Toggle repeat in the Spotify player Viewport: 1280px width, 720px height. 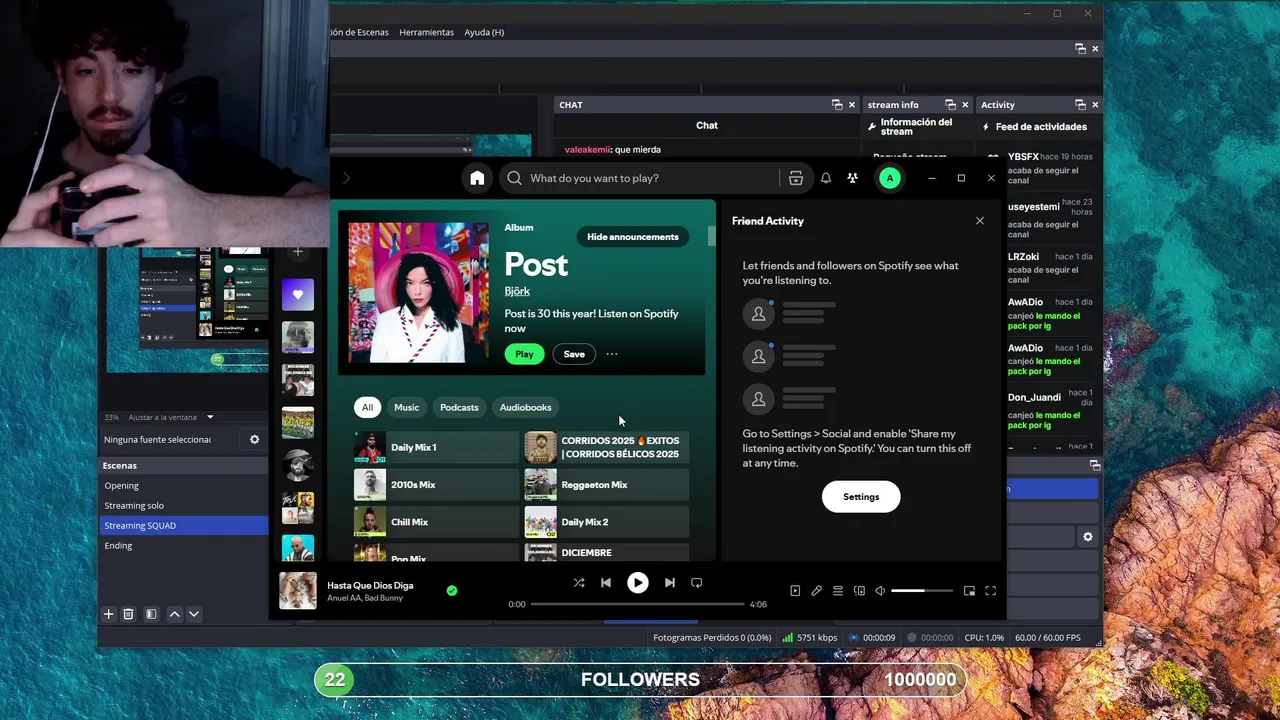pyautogui.click(x=697, y=583)
